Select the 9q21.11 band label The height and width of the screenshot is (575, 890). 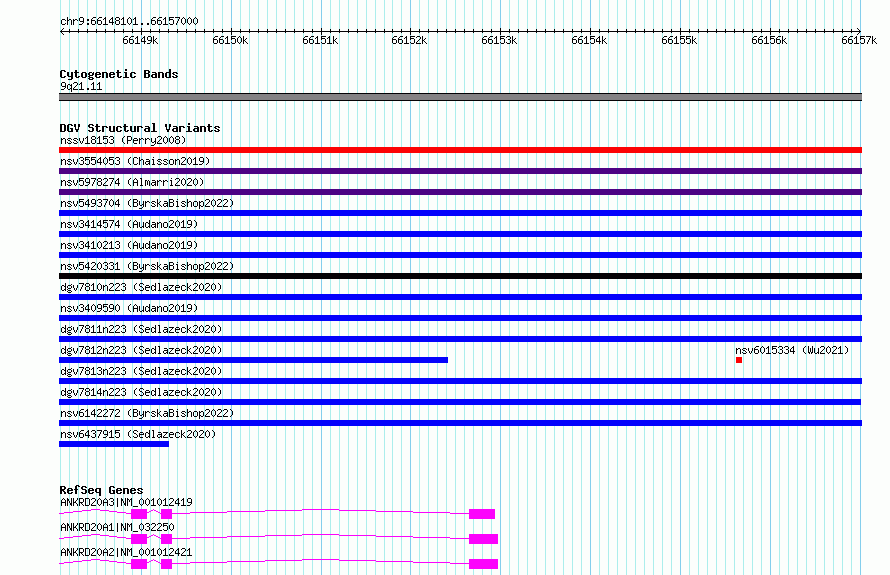click(81, 86)
